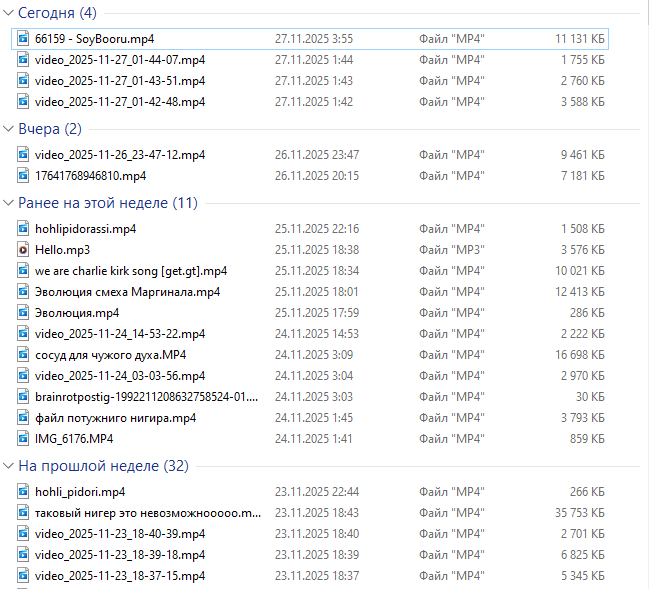Select file name video_2025-11-23_18-37-15.mp4

[120, 575]
